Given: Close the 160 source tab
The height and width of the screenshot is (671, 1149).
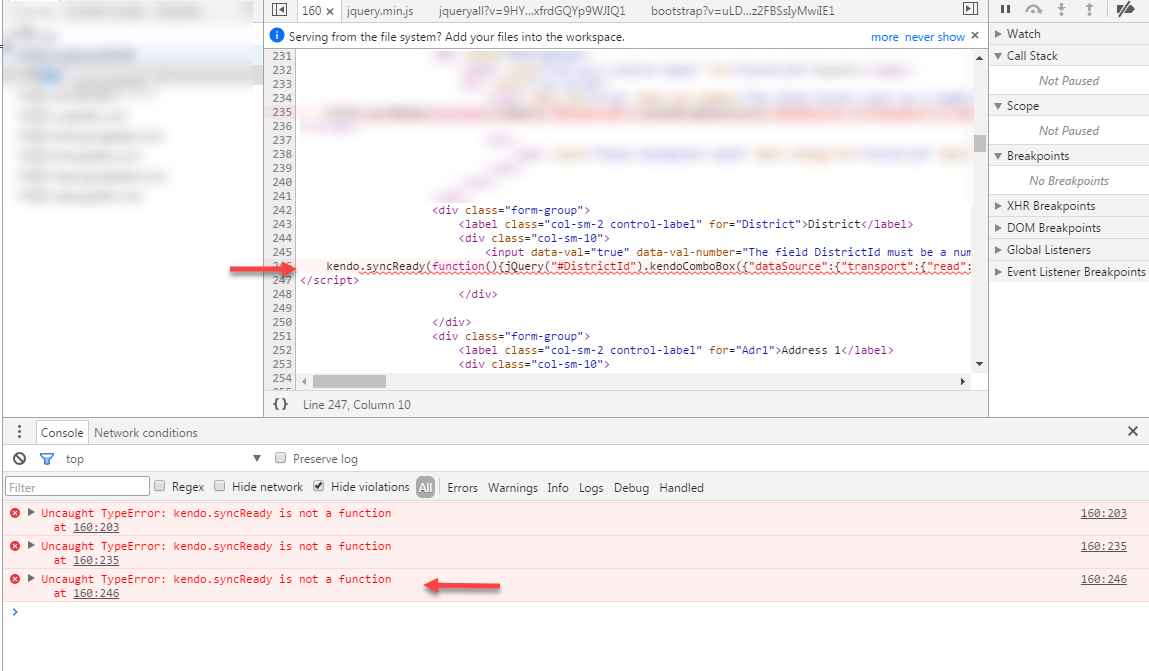Looking at the screenshot, I should pos(330,11).
